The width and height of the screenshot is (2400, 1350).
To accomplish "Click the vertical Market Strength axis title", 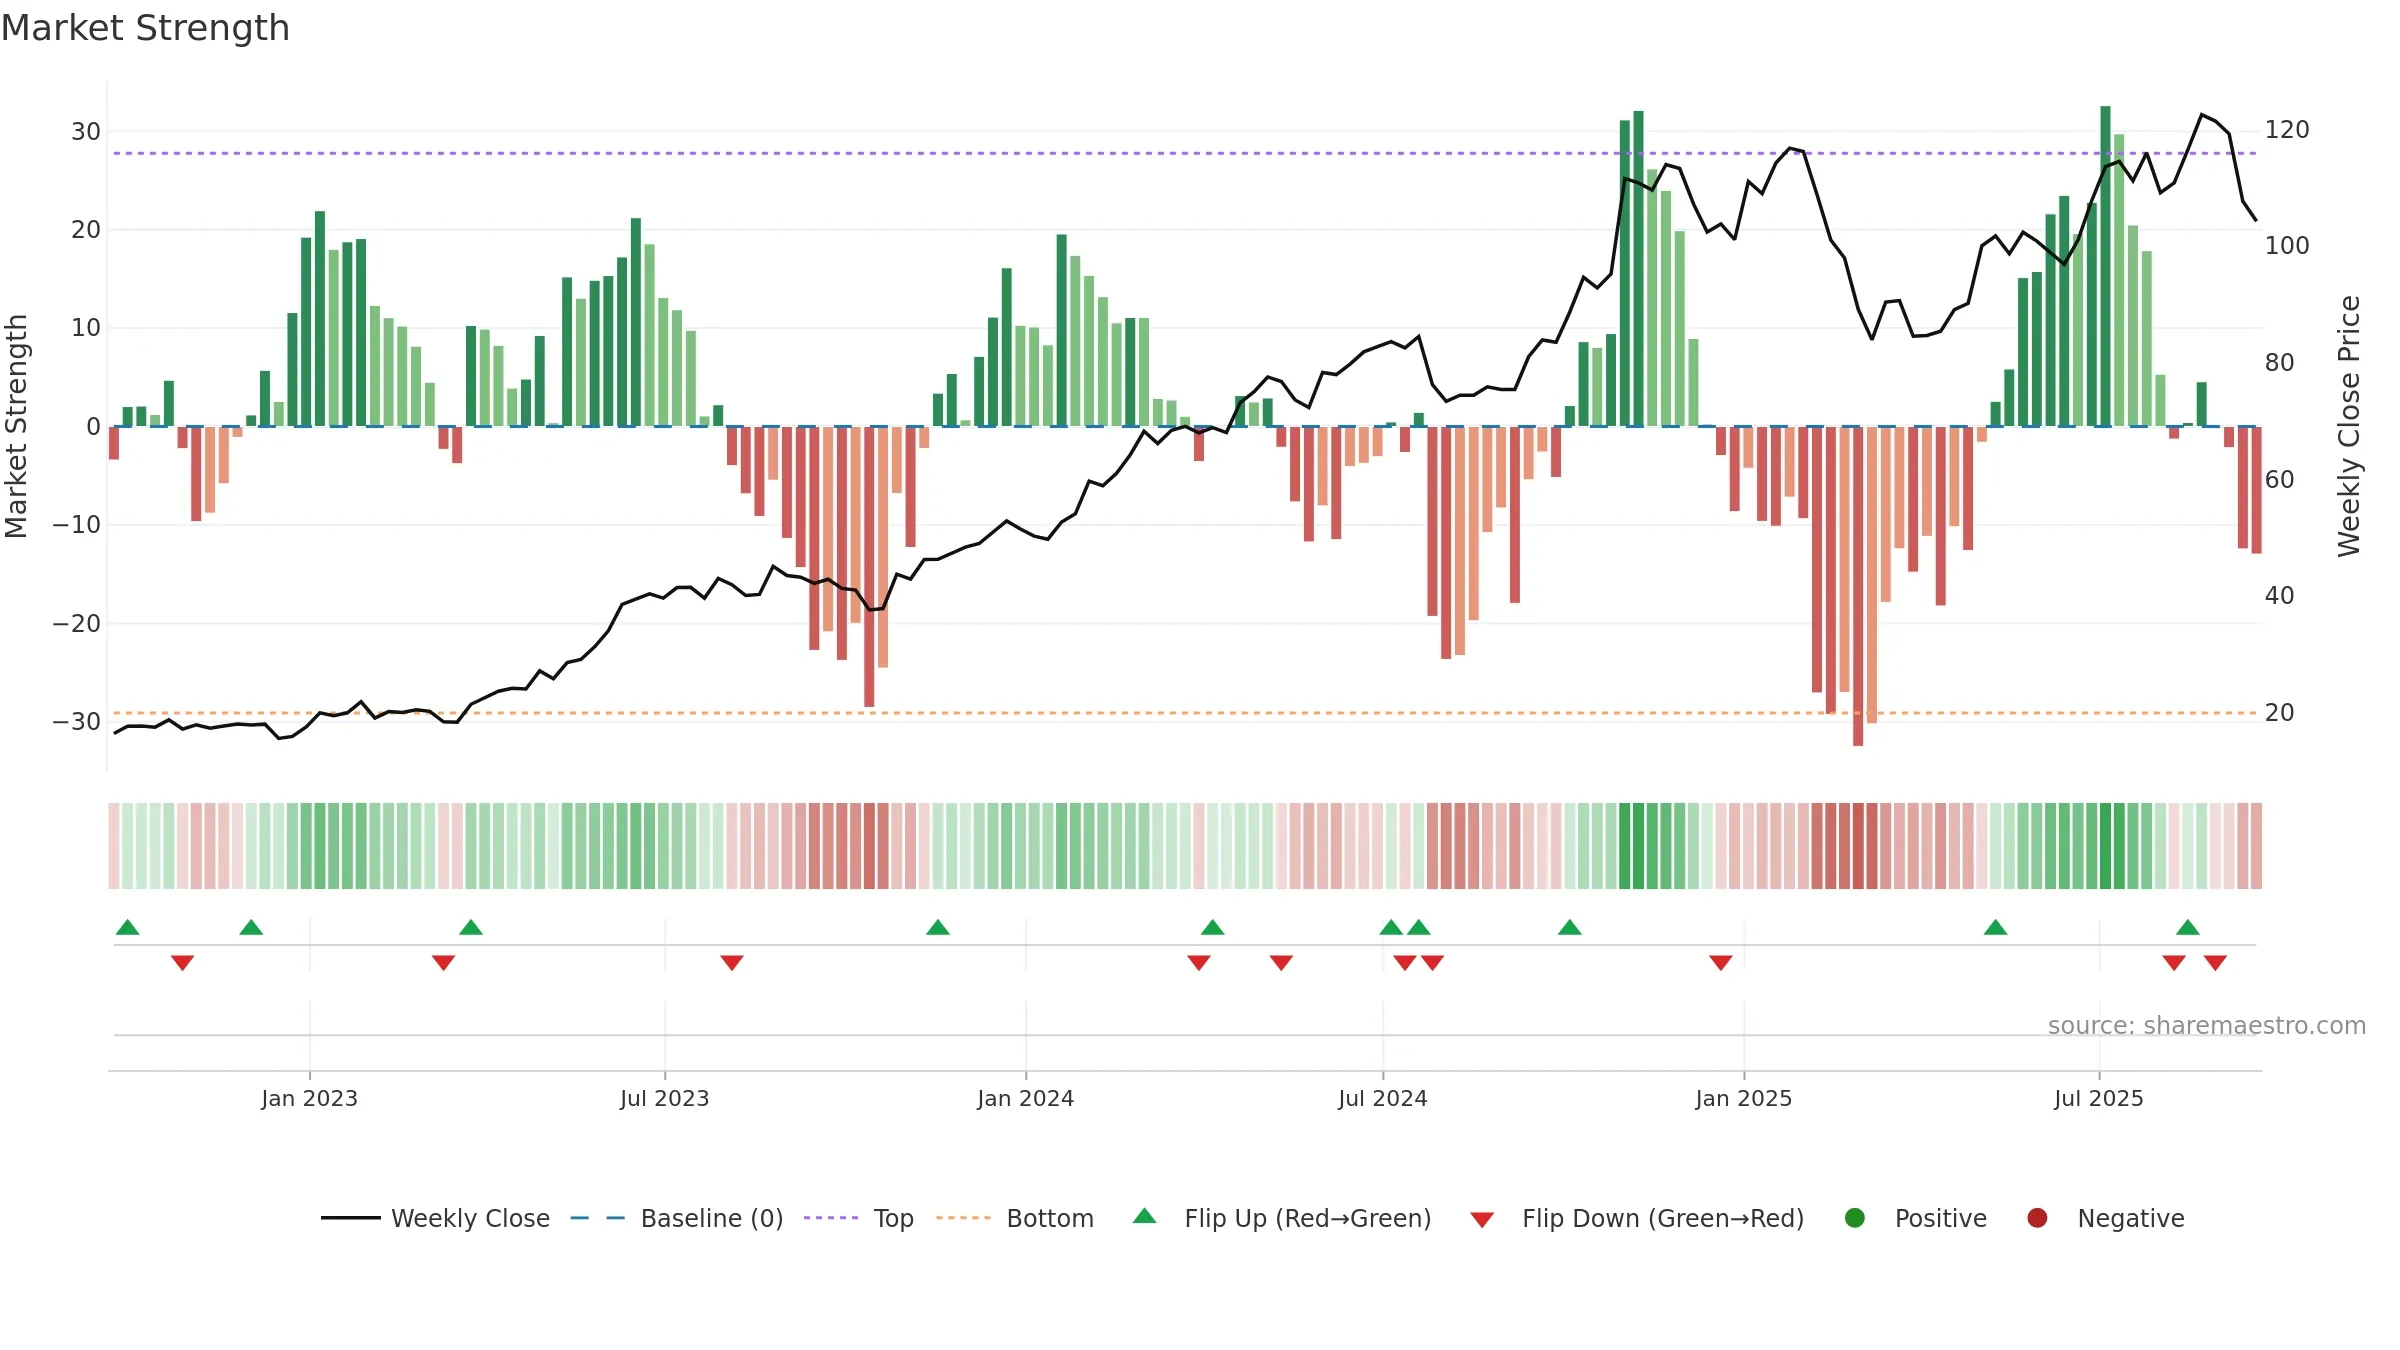I will click(x=16, y=426).
